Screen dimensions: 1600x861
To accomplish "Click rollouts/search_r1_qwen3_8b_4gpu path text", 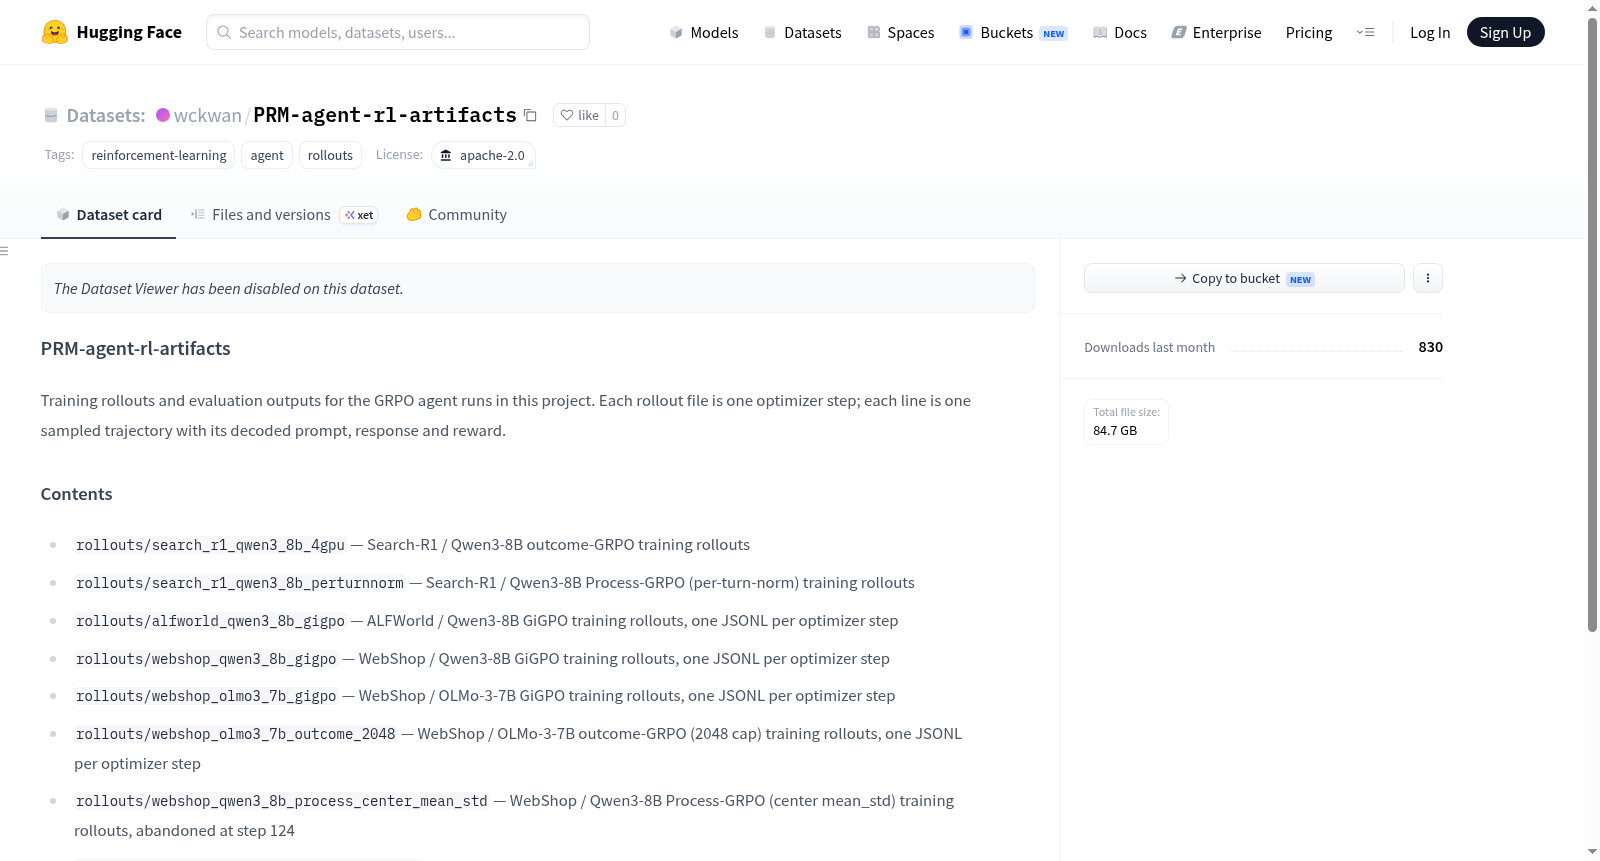I will (210, 545).
